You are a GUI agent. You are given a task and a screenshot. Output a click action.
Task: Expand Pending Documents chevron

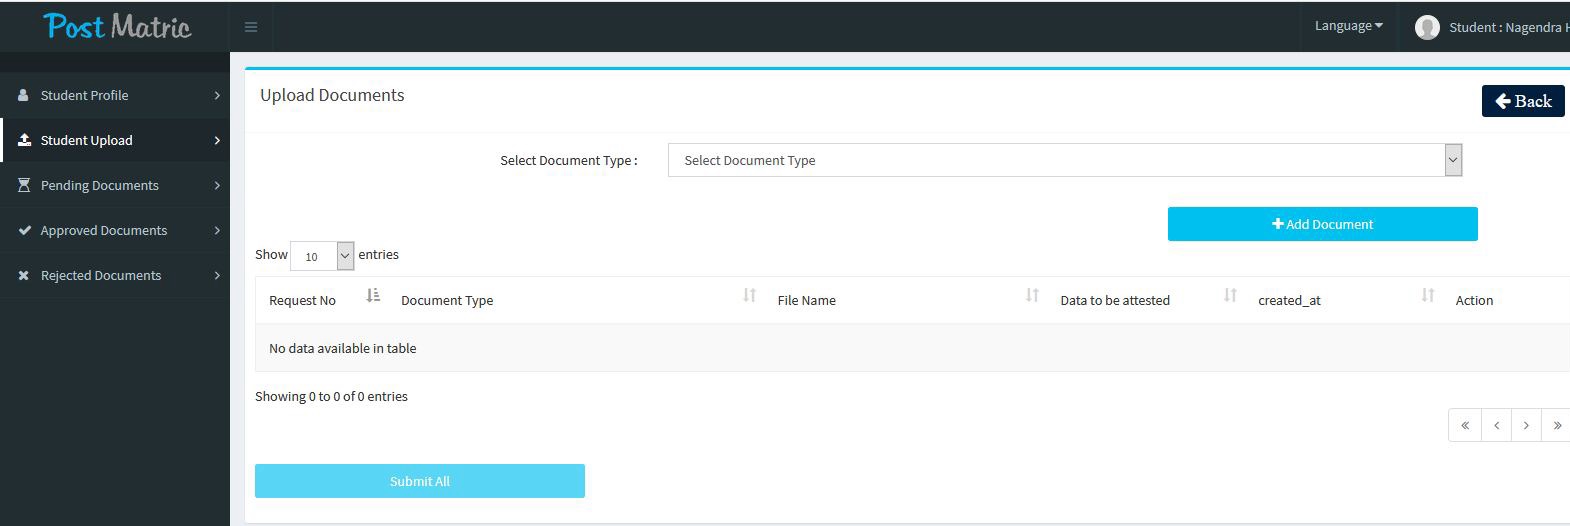click(217, 185)
